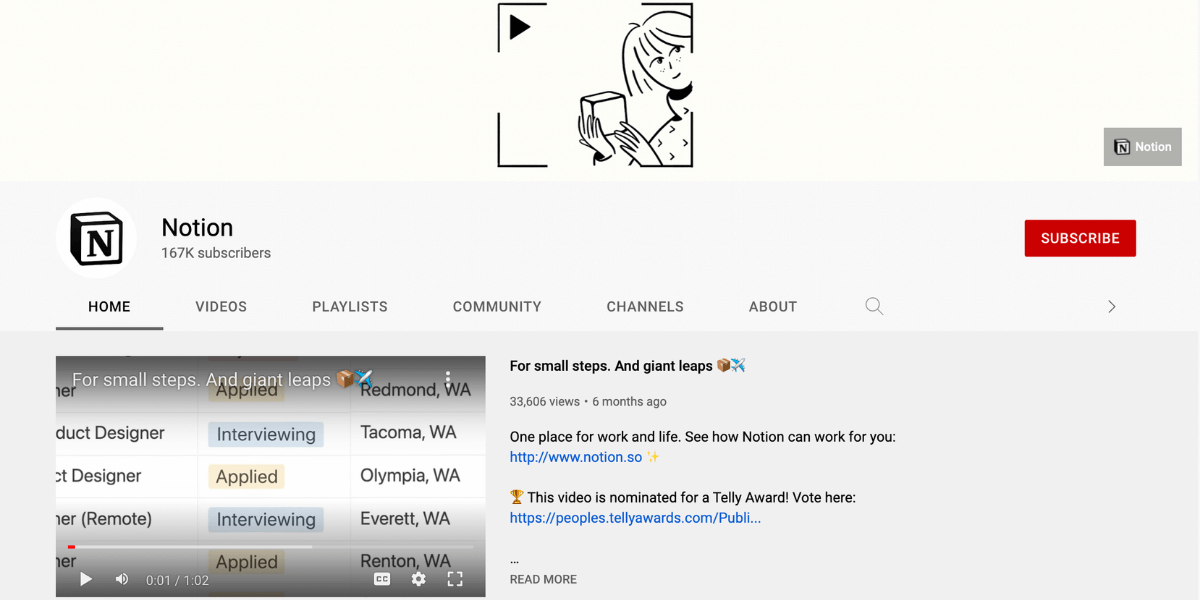
Task: Click the chevron to reveal more channel tabs
Action: point(1111,306)
